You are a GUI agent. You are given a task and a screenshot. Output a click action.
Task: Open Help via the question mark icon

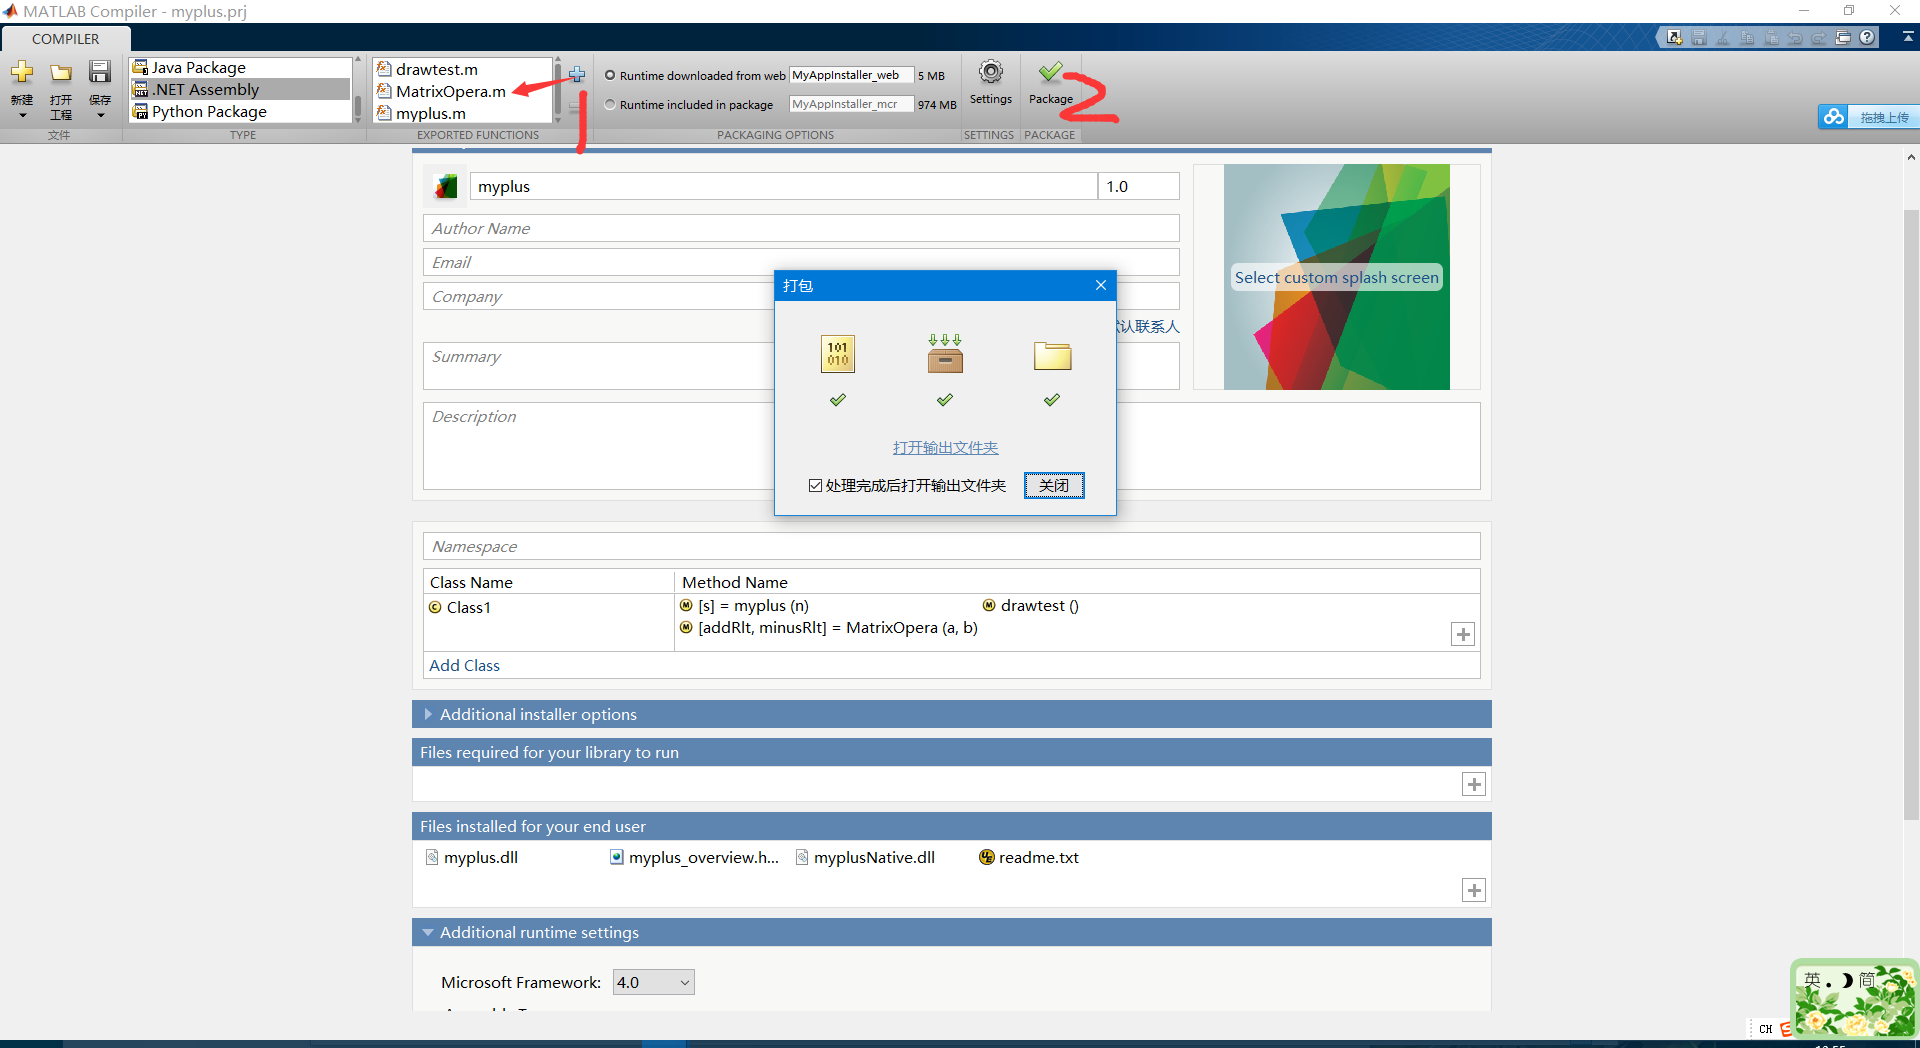[1867, 38]
